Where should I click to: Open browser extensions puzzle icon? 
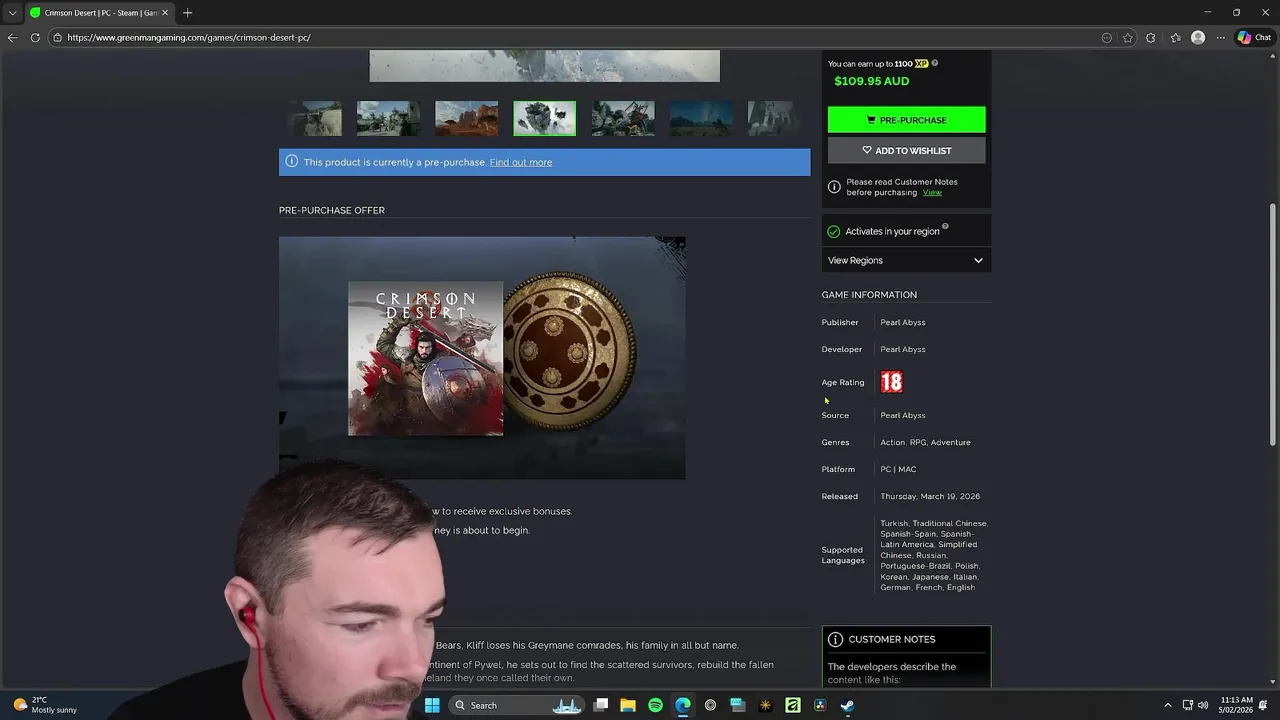coord(1151,37)
